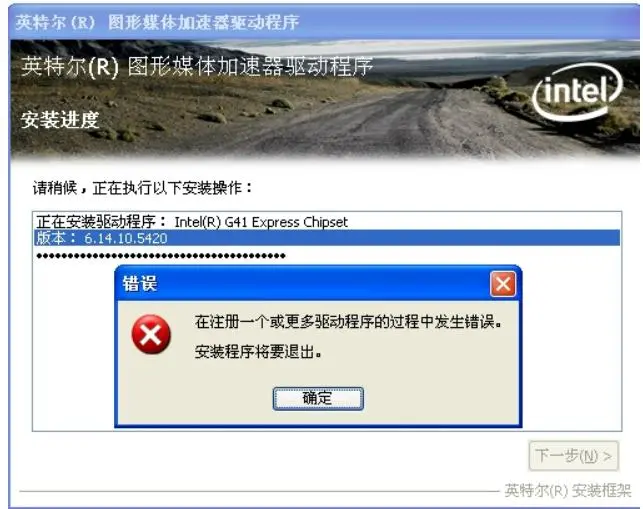Click the 安装程序将要退出 message line

coord(258,352)
